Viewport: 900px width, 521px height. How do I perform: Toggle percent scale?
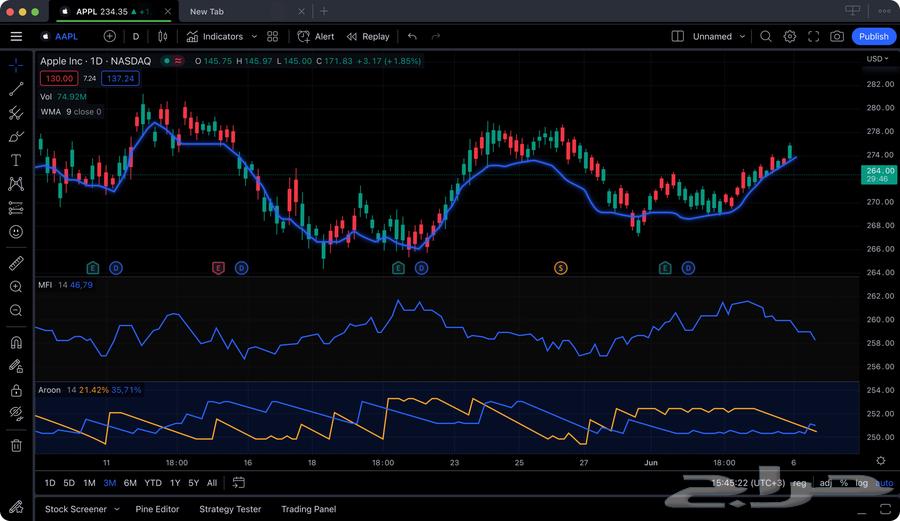(x=844, y=483)
